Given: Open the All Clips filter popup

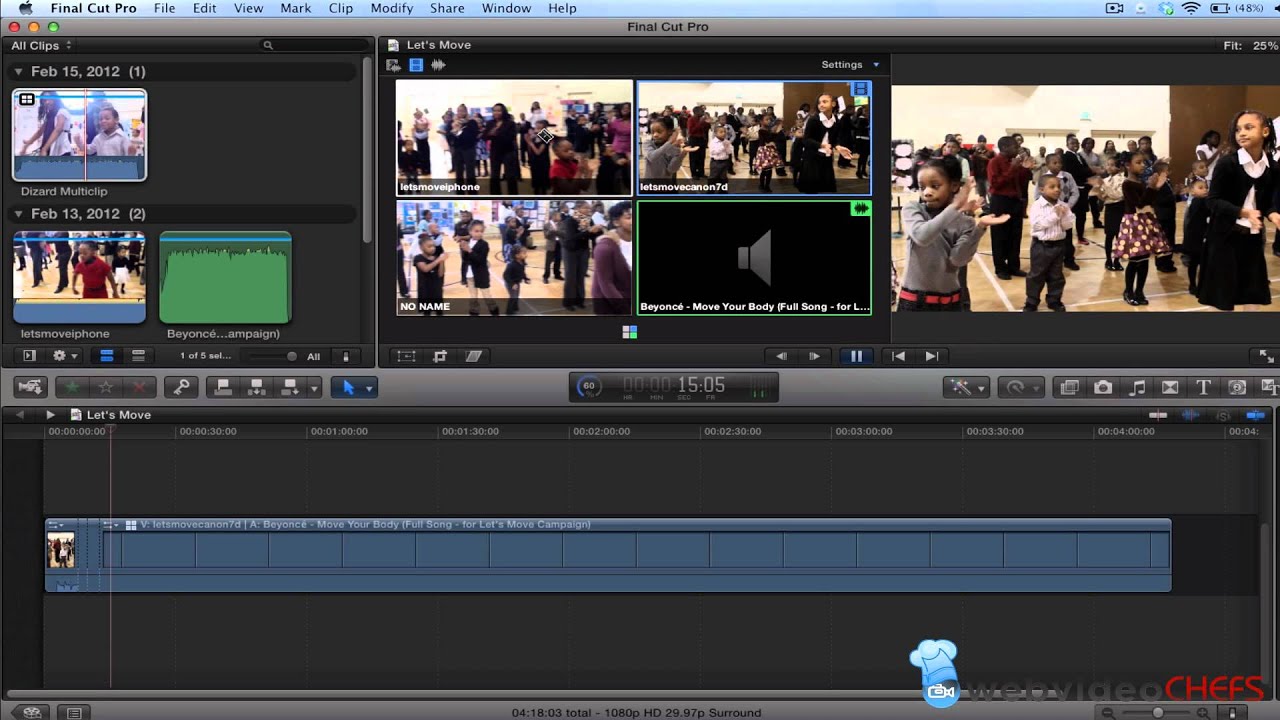Looking at the screenshot, I should point(41,46).
